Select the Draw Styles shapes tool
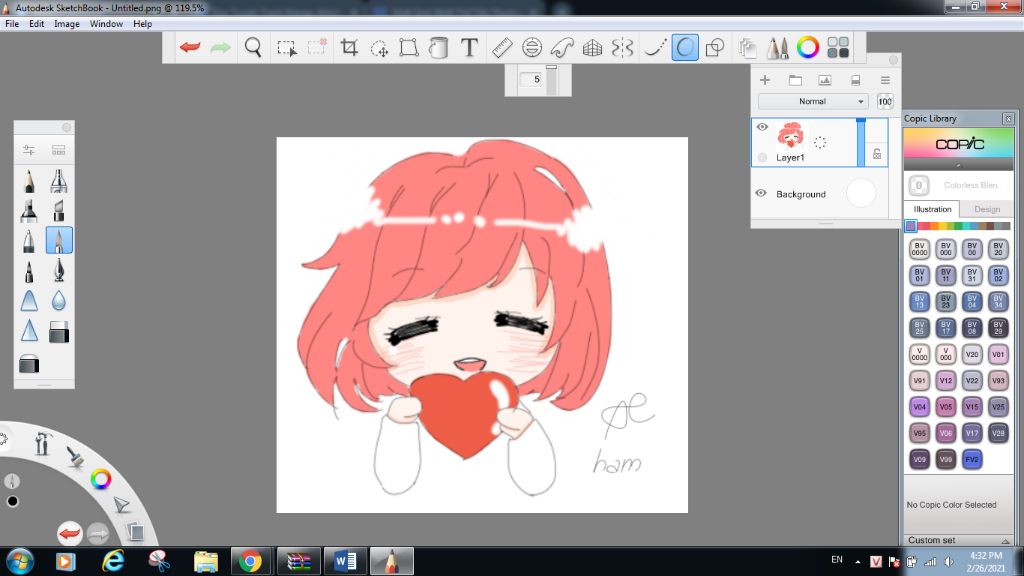Screen dimensions: 1024x576 pyautogui.click(x=715, y=47)
